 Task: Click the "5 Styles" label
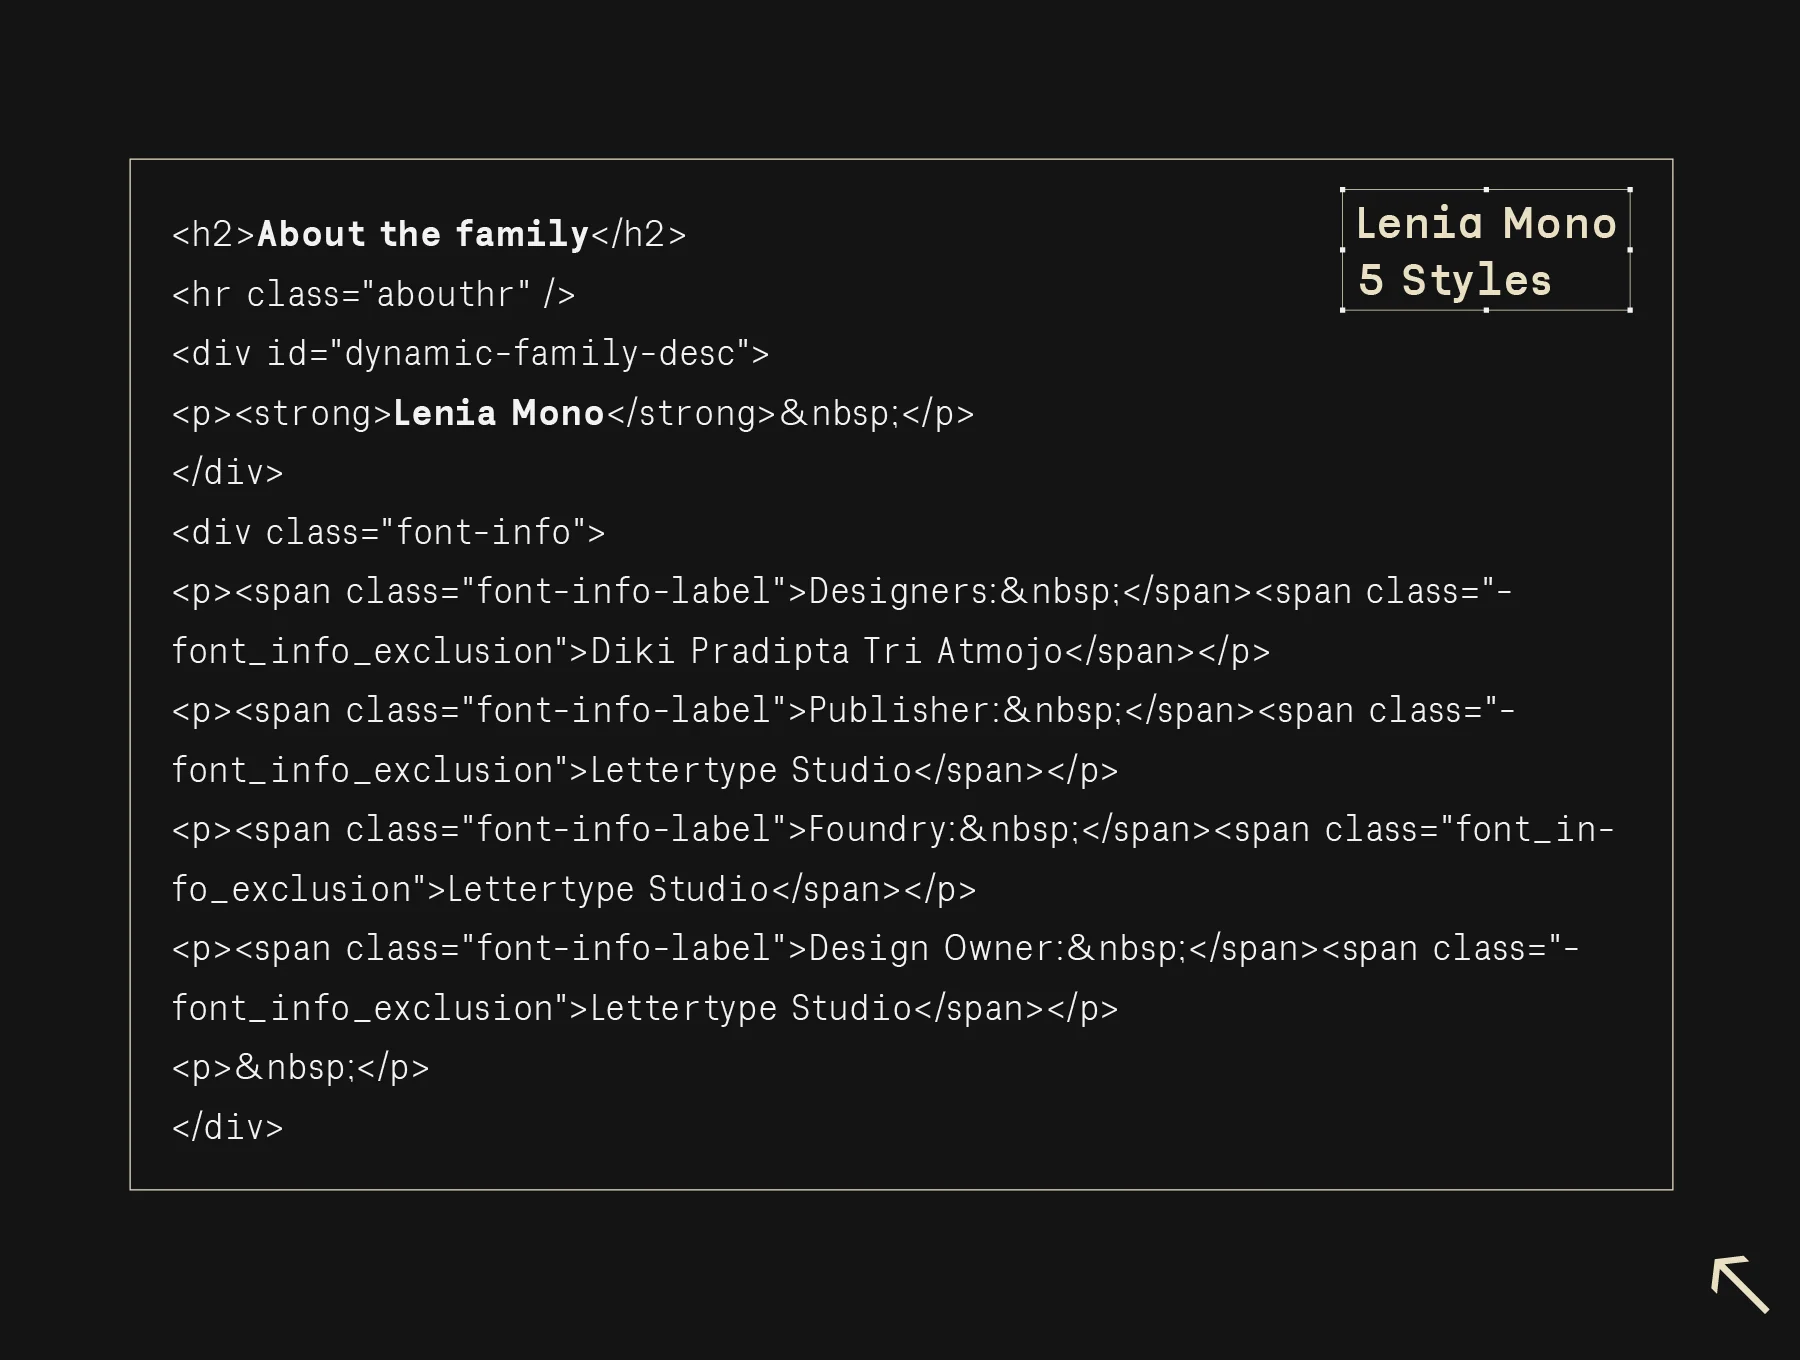[1455, 280]
